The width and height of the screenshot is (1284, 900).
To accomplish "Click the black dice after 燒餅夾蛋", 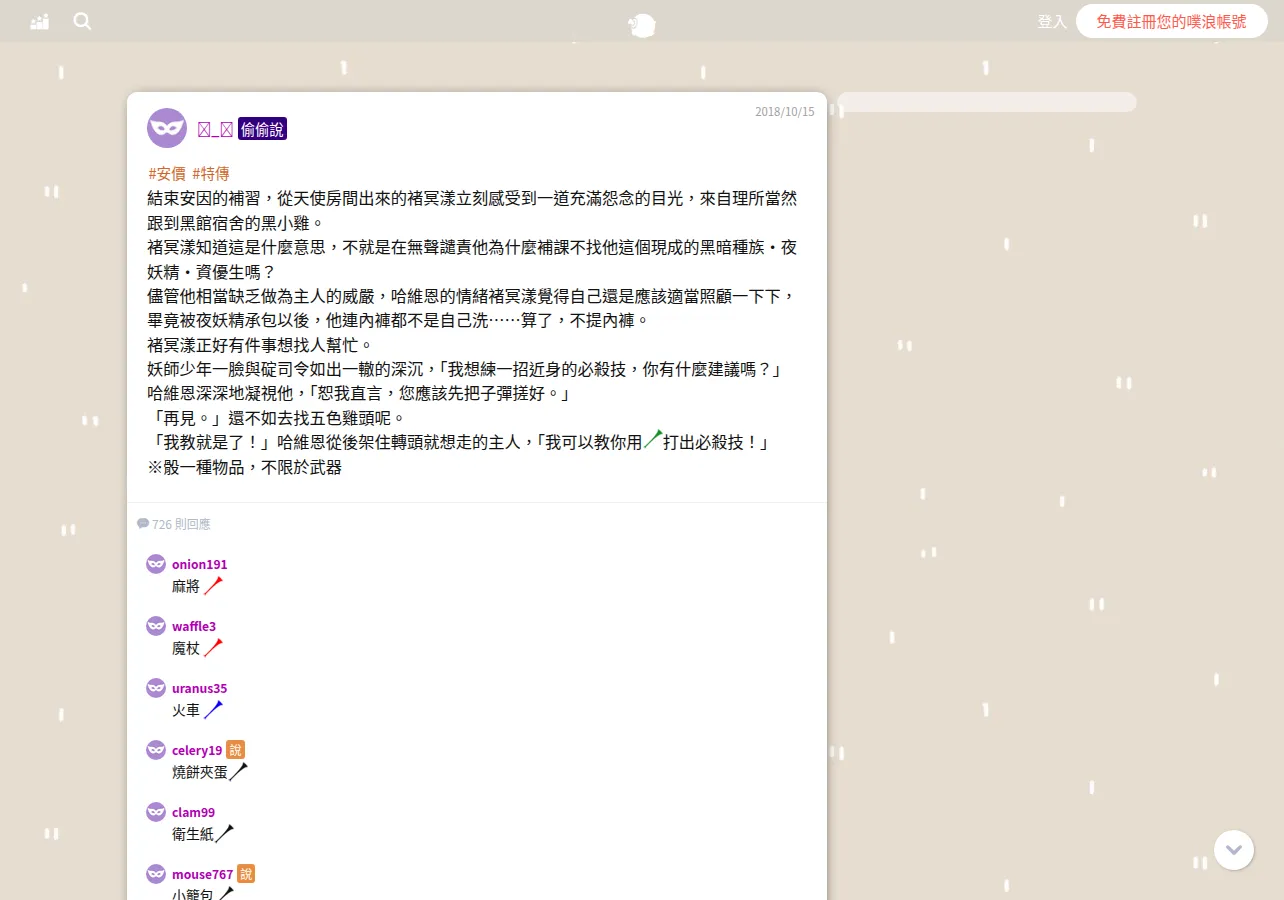I will 238,772.
